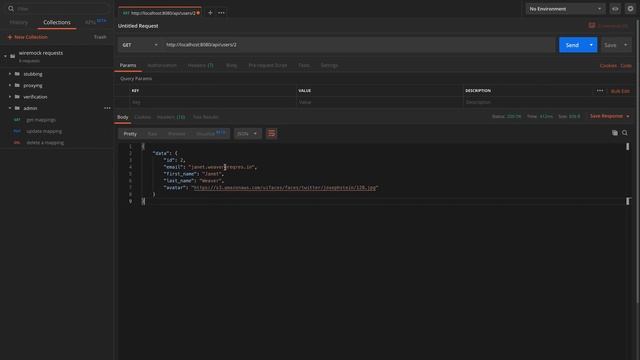Select the Params request tab
Screen dimensions: 640x360
coord(128,65)
